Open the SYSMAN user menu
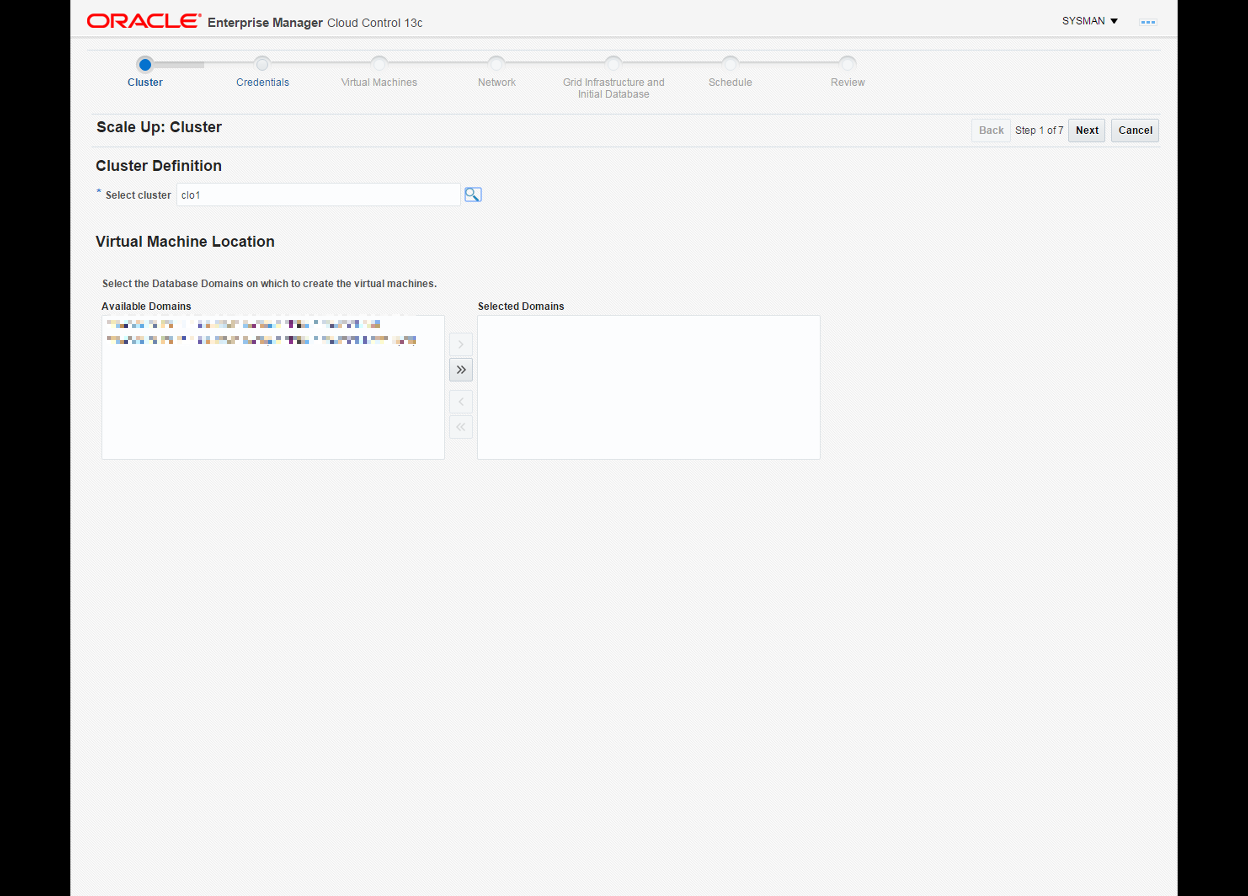Viewport: 1248px width, 896px height. [x=1090, y=21]
